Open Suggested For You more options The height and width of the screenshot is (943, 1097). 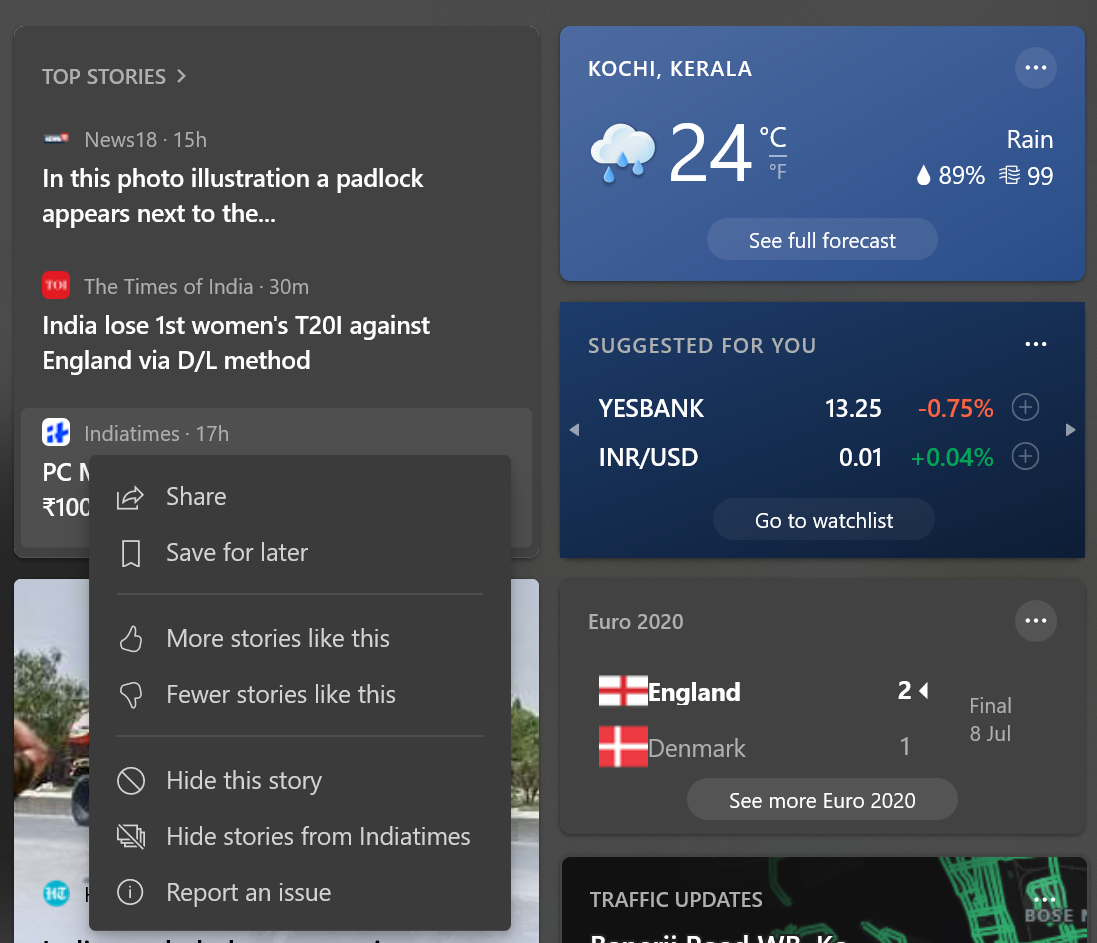click(1035, 344)
